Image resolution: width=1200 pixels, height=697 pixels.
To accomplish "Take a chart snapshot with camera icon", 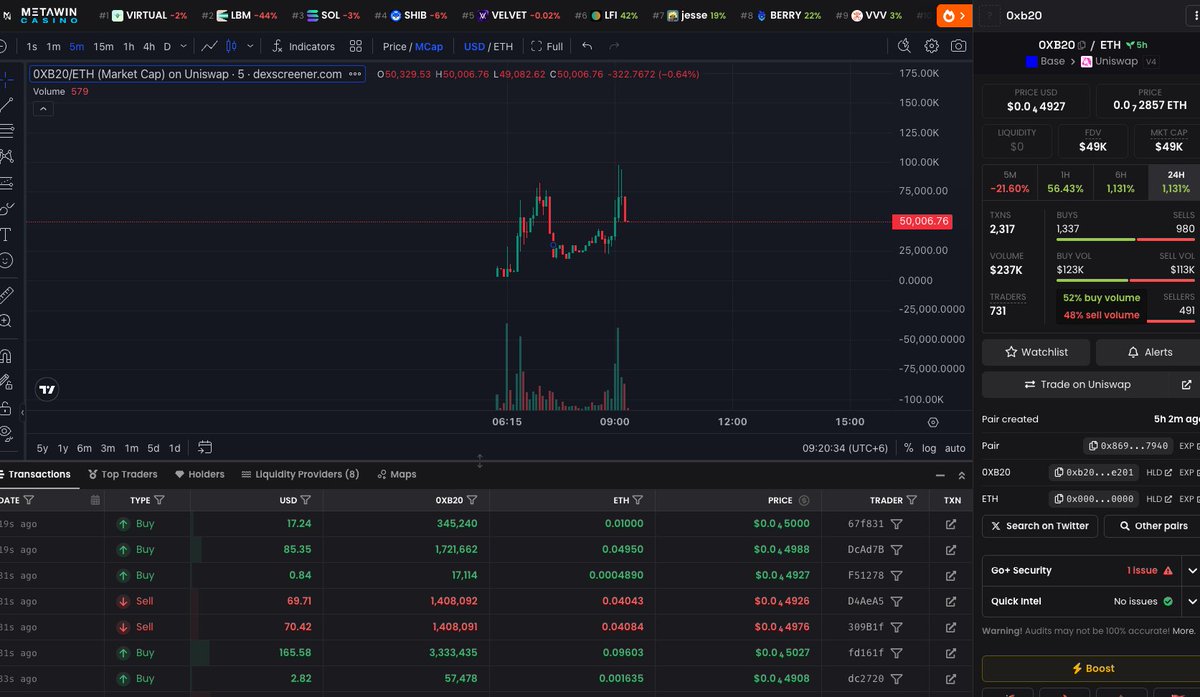I will pos(958,46).
